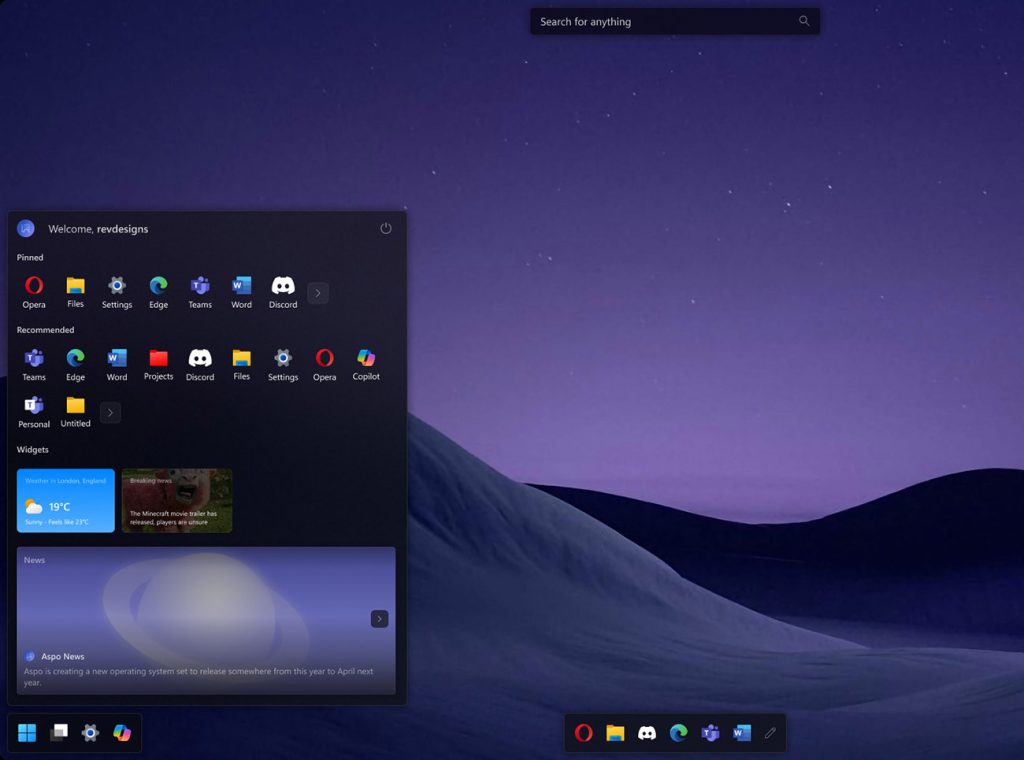Open Task View from the left taskbar

(x=59, y=733)
